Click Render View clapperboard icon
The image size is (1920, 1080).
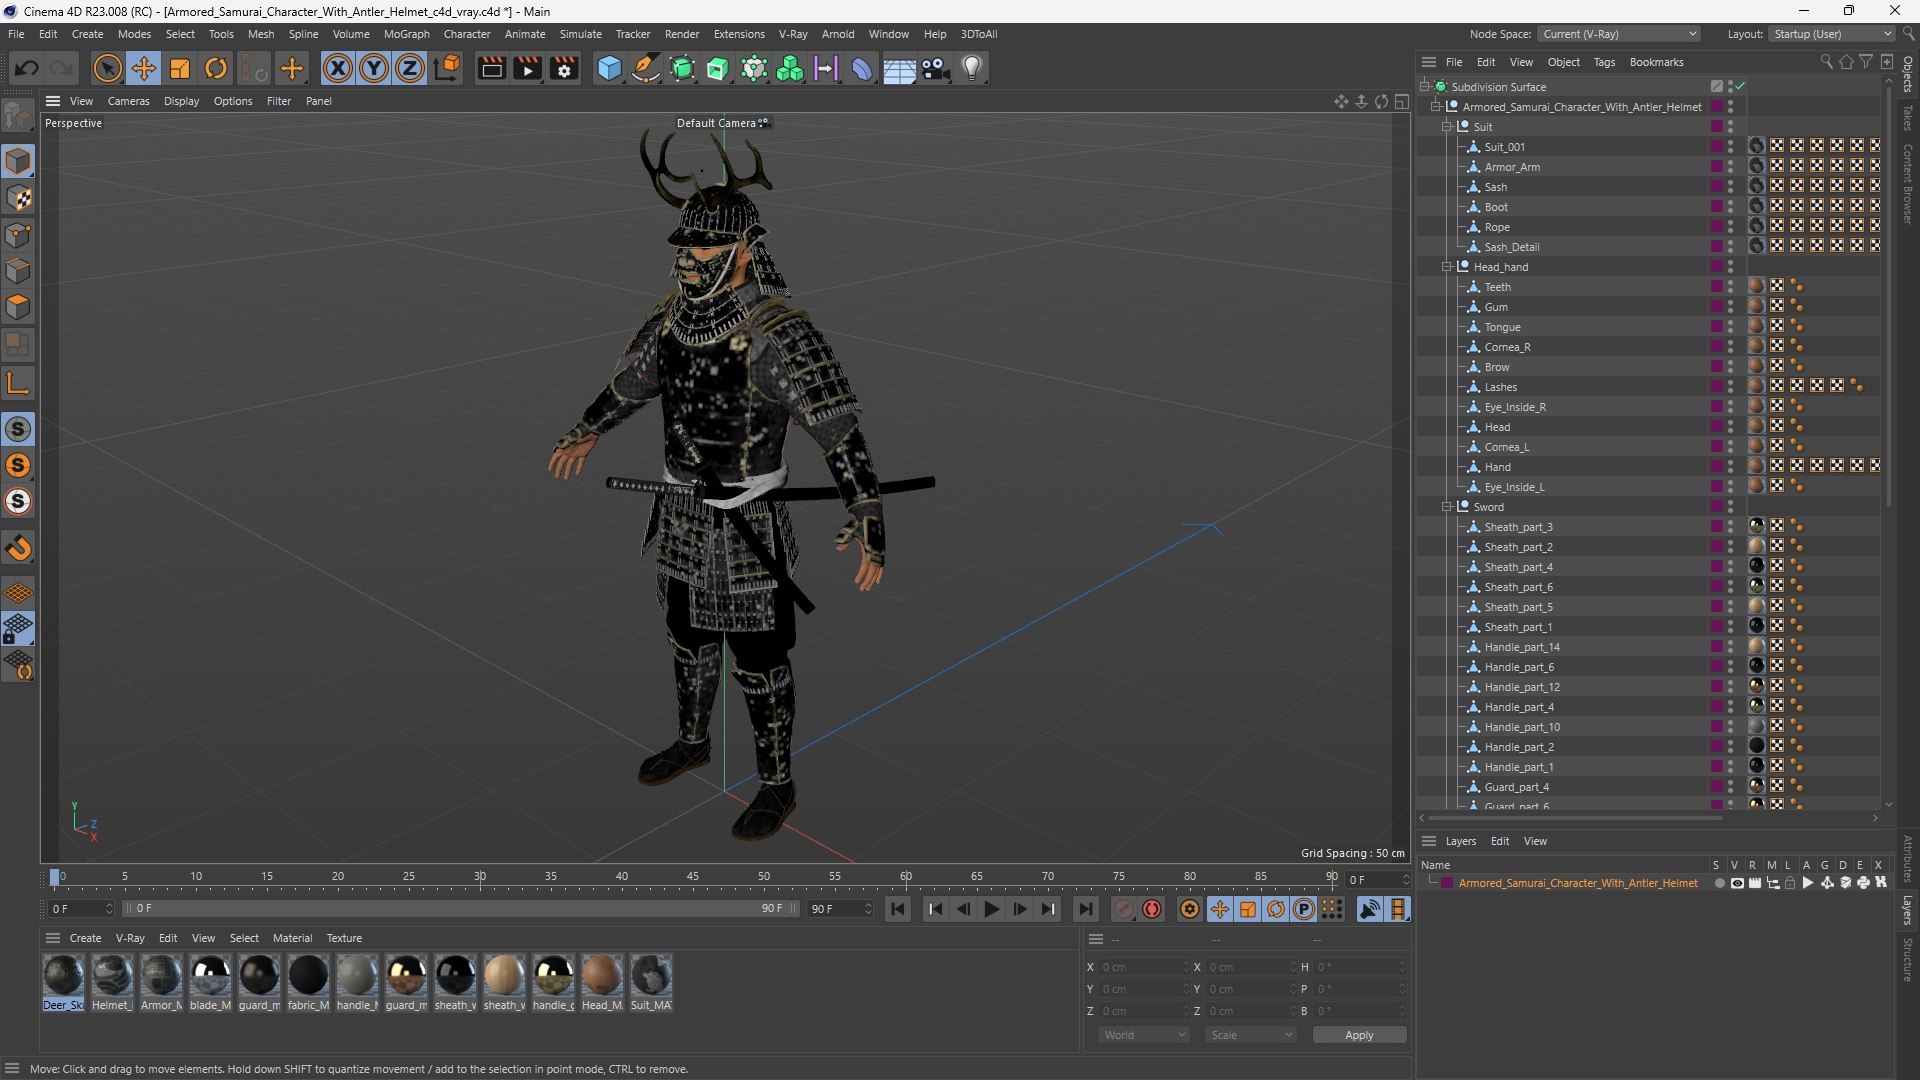pos(491,68)
